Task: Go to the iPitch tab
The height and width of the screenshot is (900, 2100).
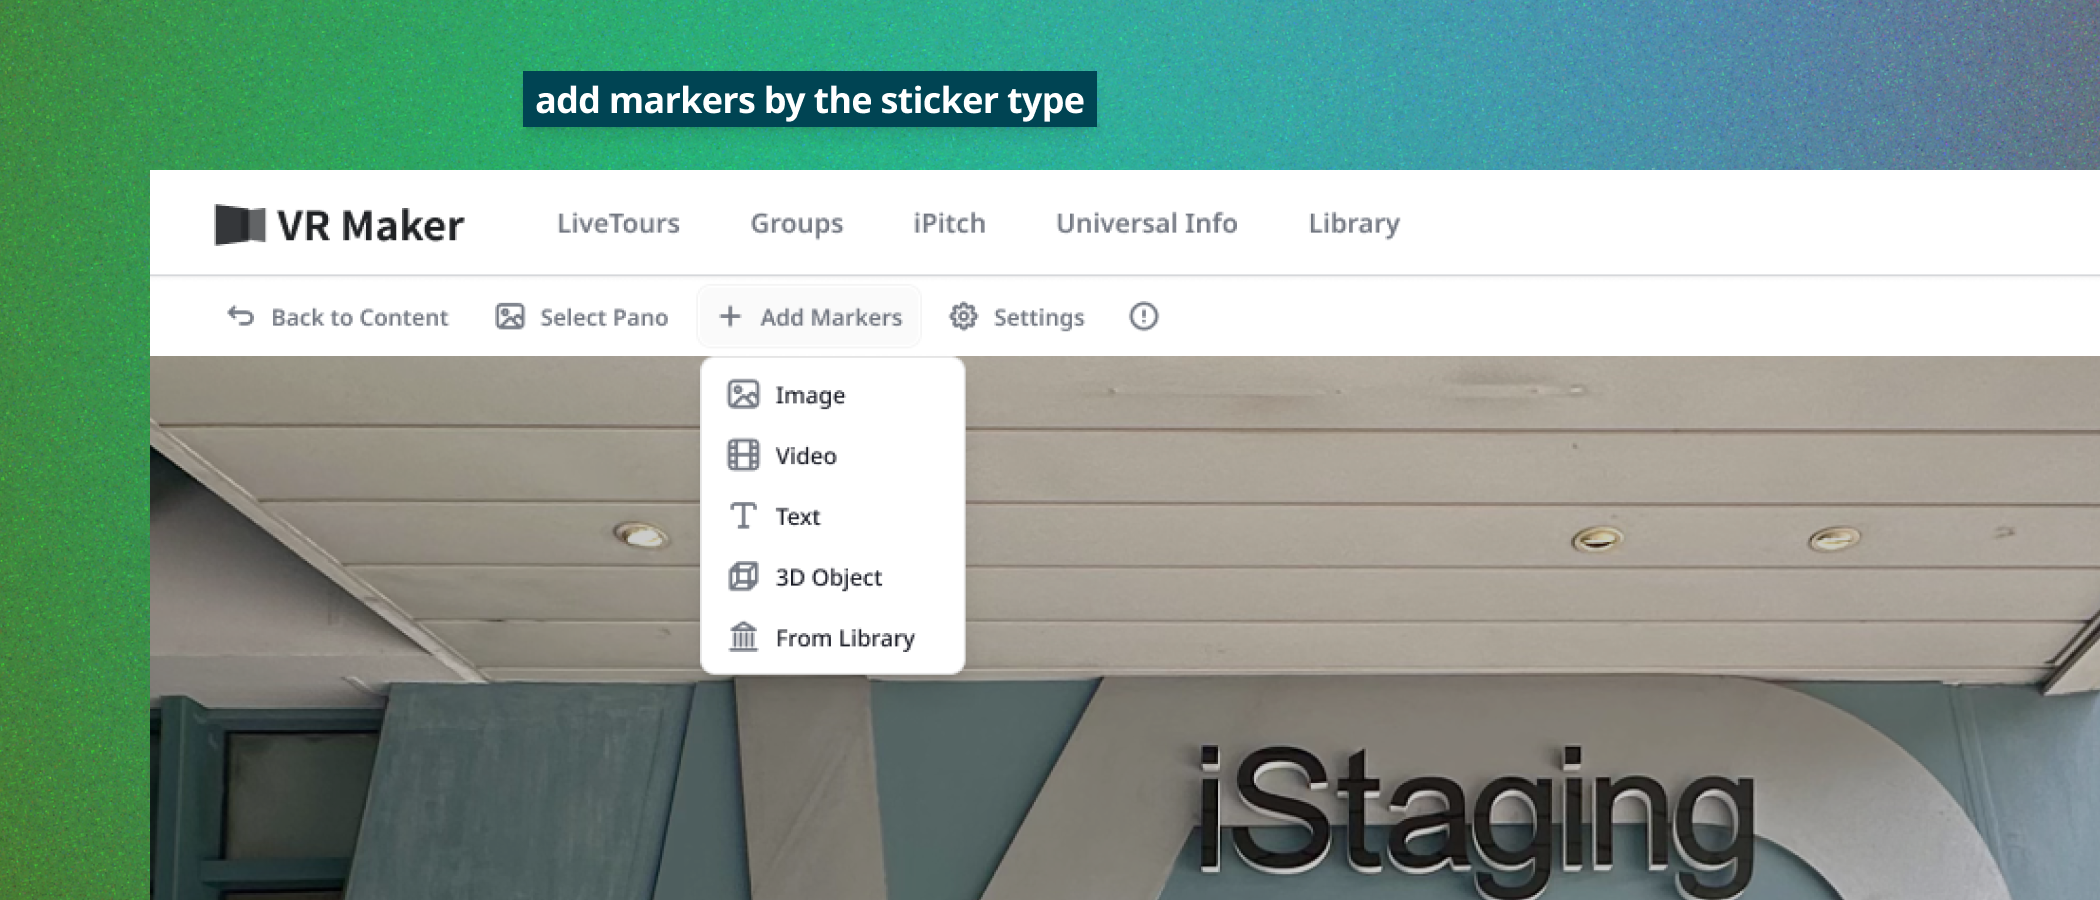Action: 949,223
